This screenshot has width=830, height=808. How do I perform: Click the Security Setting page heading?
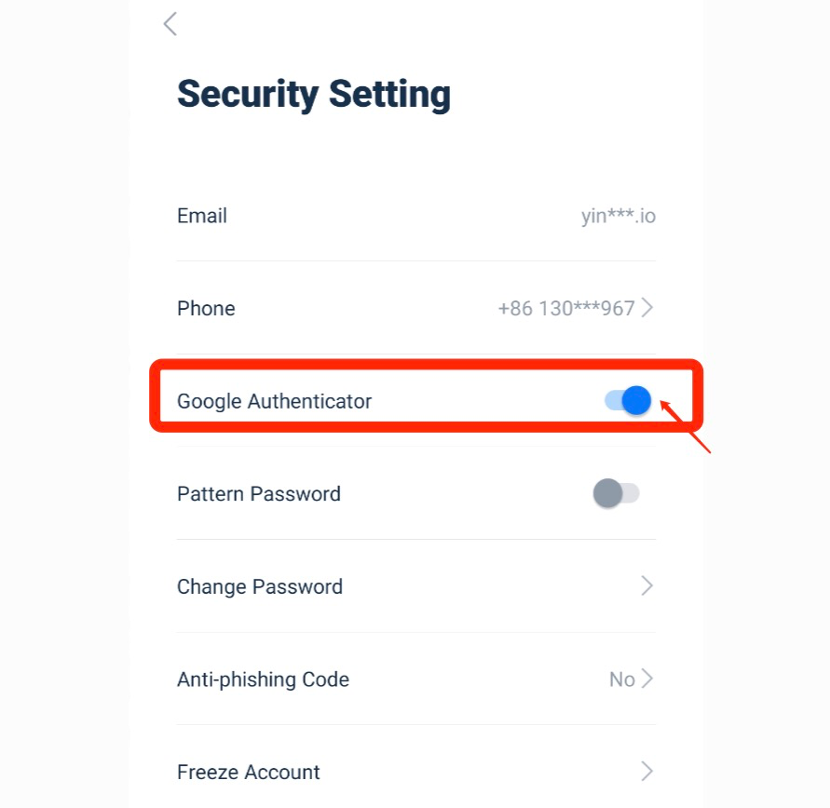coord(314,94)
